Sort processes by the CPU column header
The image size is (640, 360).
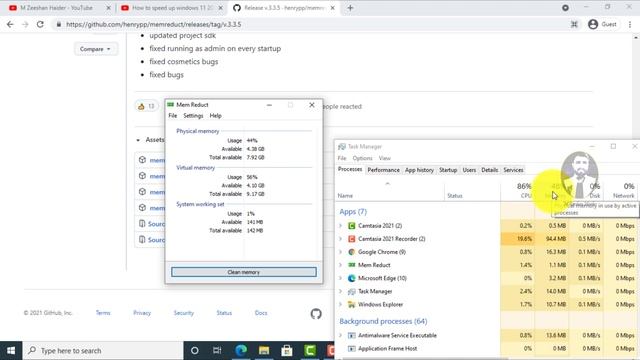(x=518, y=191)
